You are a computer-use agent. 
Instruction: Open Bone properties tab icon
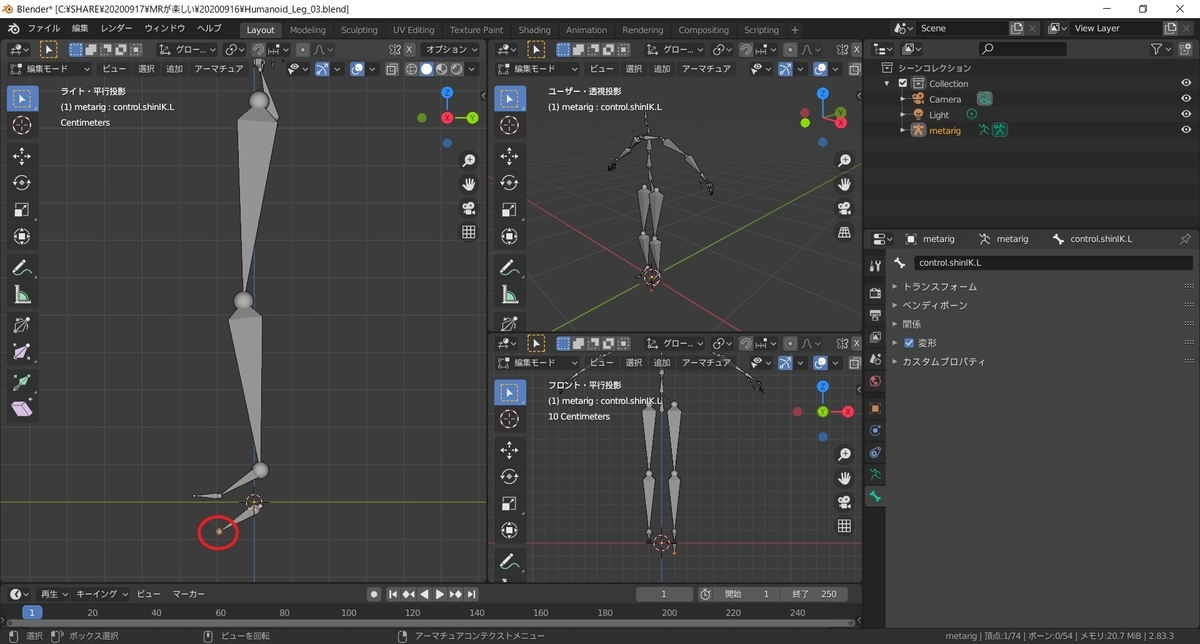point(875,497)
